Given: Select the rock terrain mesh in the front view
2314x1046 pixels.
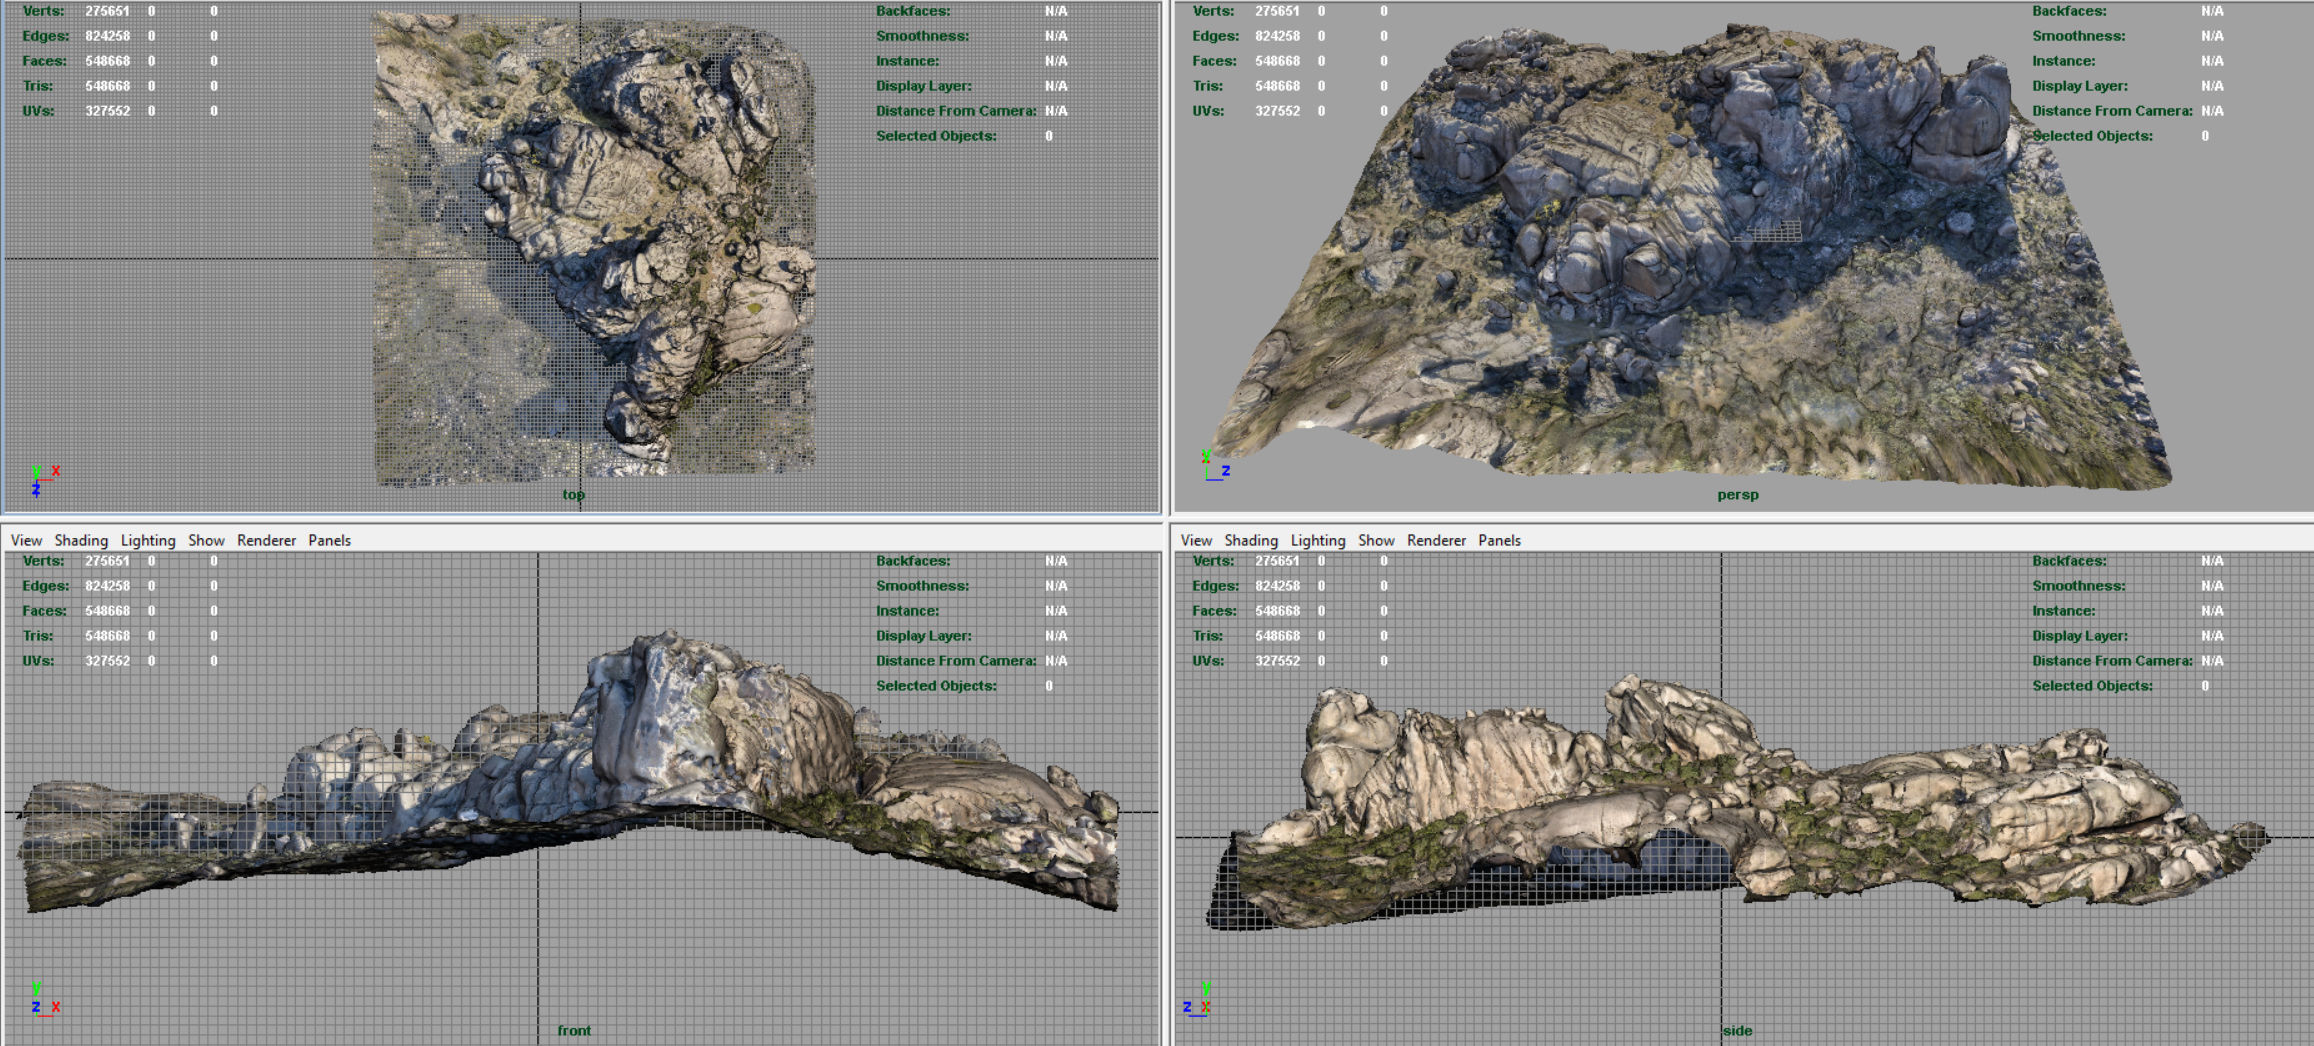Looking at the screenshot, I should pos(570,770).
